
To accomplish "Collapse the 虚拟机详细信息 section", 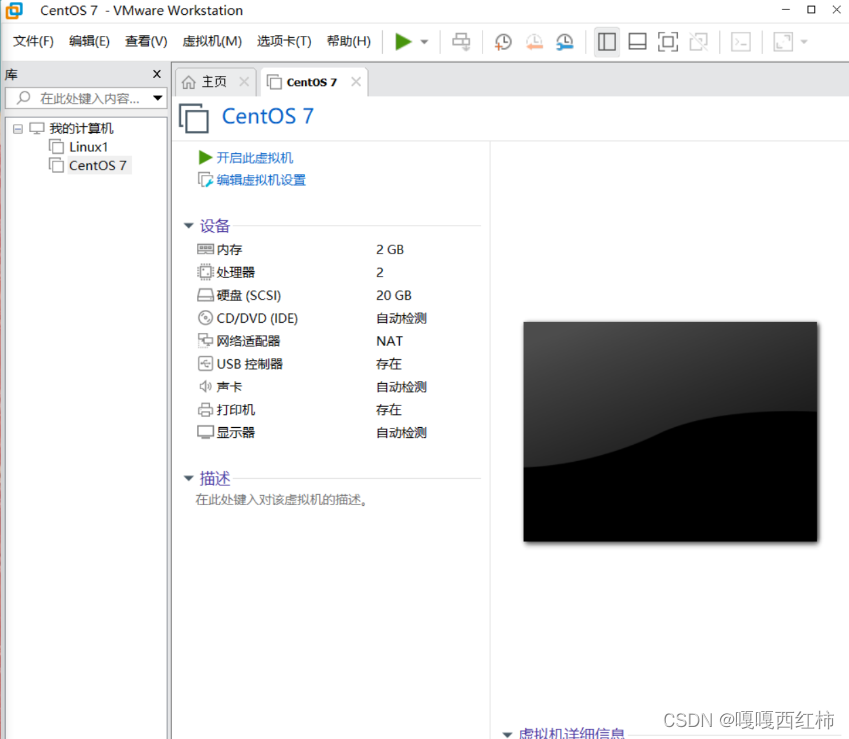I will click(x=507, y=734).
